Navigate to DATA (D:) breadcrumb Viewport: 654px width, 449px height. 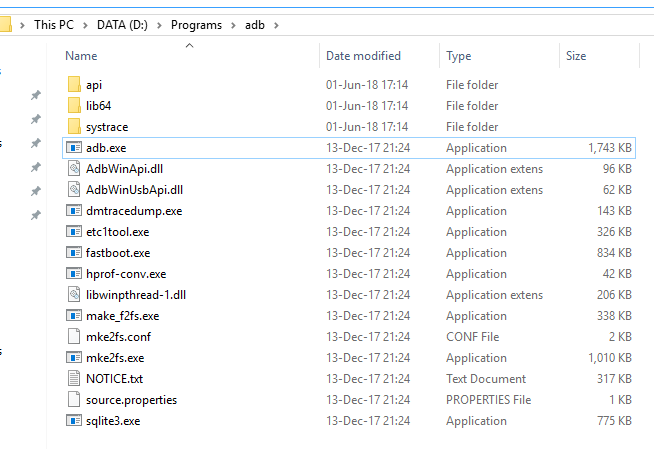tap(122, 25)
